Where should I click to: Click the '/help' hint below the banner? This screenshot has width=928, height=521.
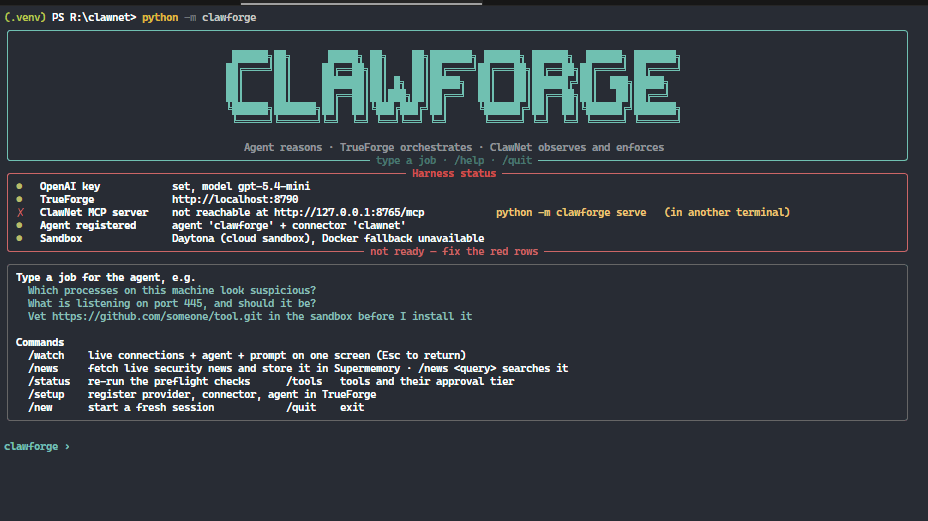coord(469,160)
